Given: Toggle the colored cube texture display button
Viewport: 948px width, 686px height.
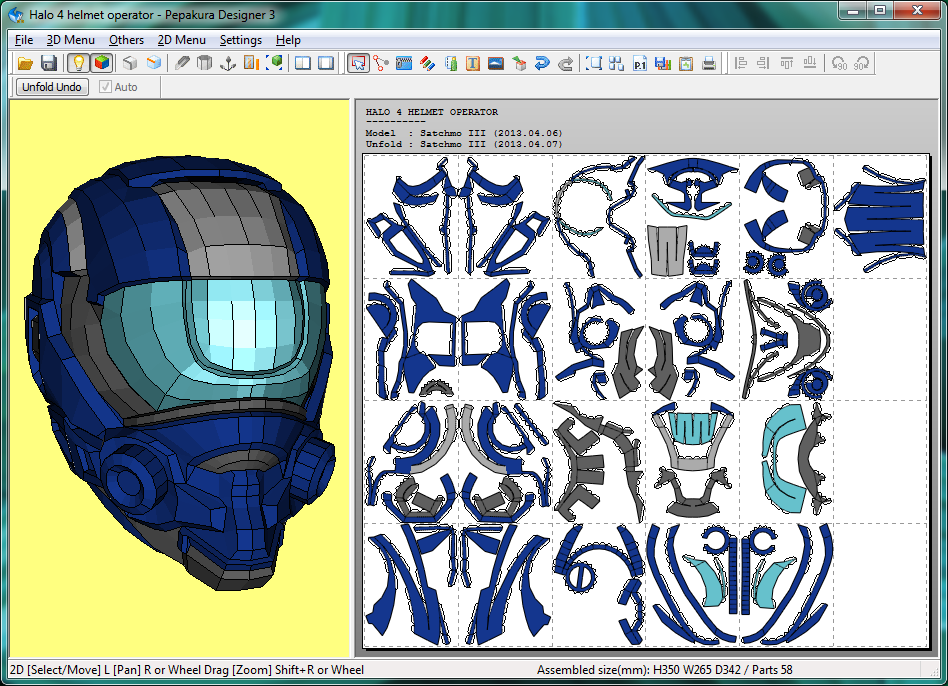Looking at the screenshot, I should [101, 63].
